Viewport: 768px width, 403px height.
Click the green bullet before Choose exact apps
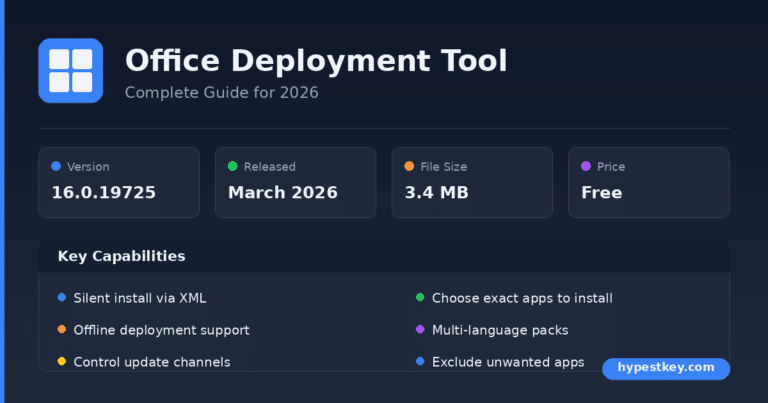(420, 297)
